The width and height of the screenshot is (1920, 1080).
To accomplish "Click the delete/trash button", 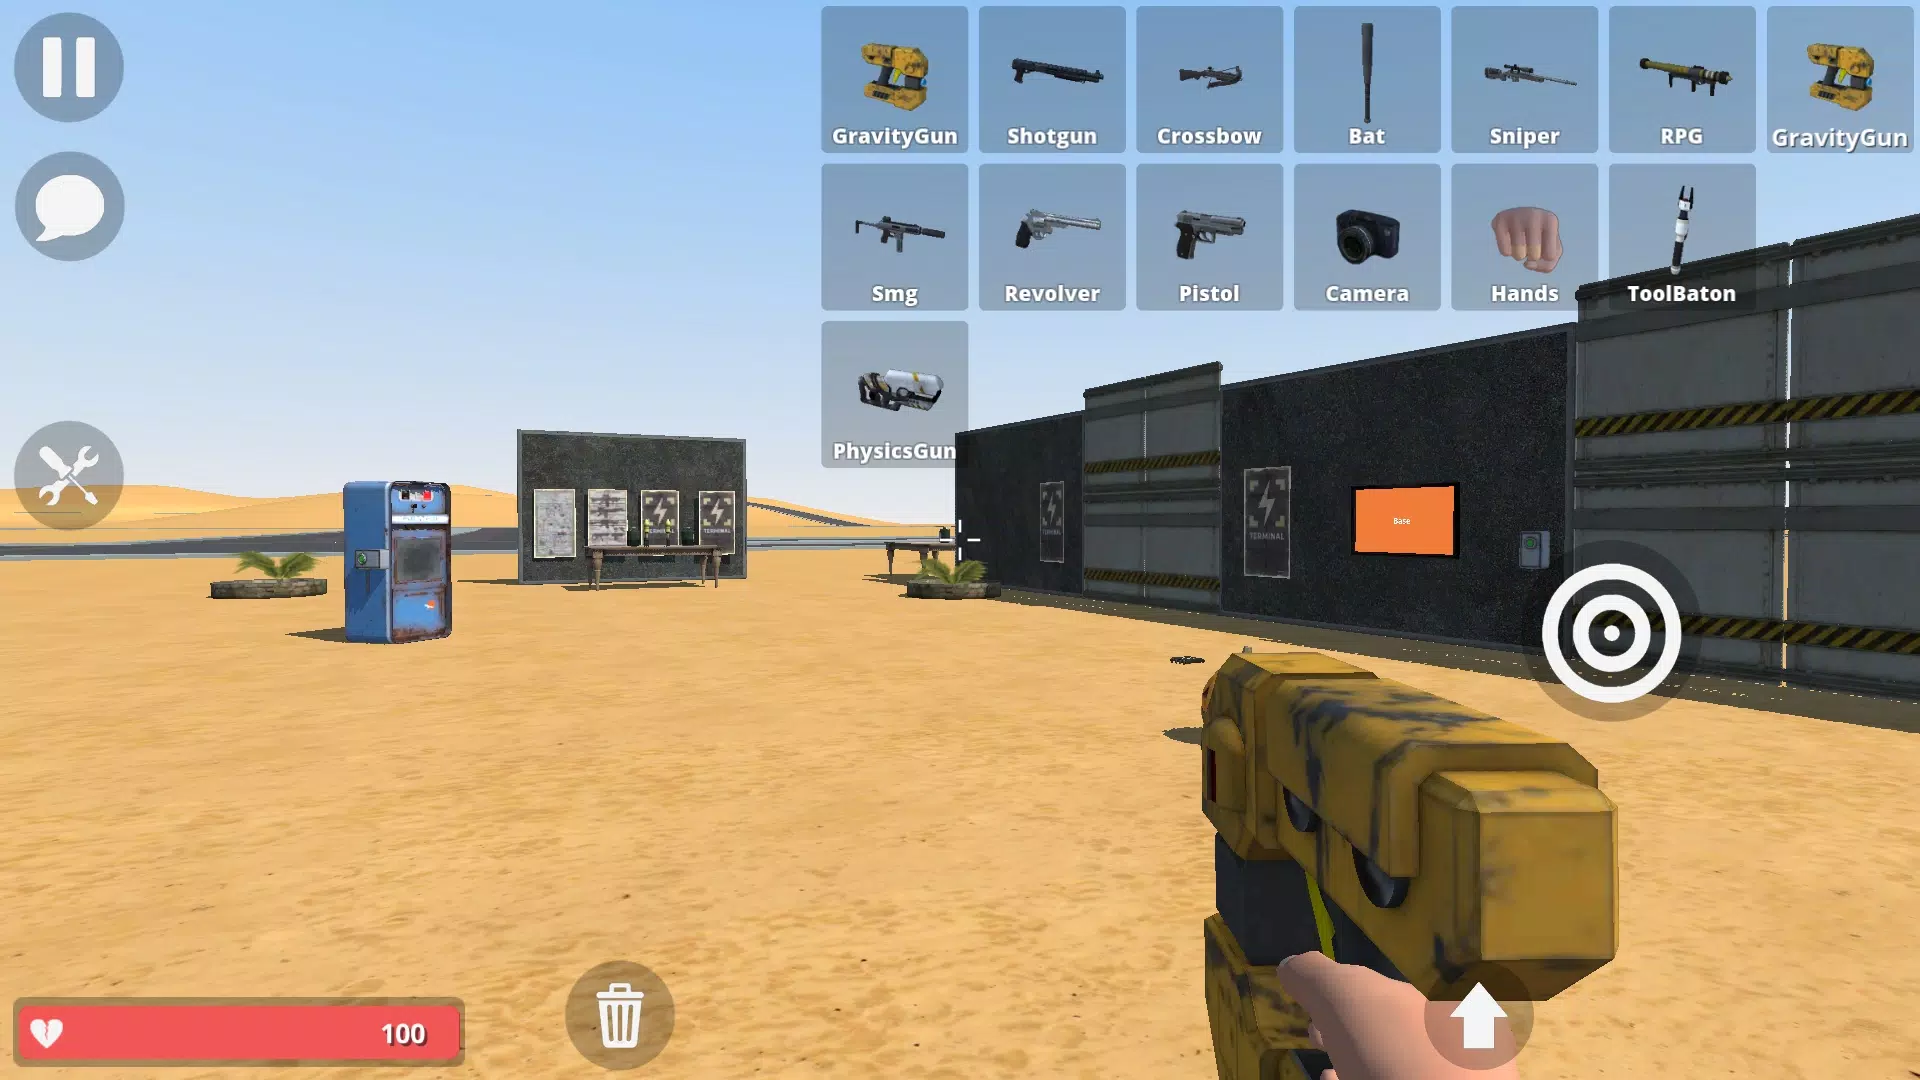I will (x=617, y=1015).
